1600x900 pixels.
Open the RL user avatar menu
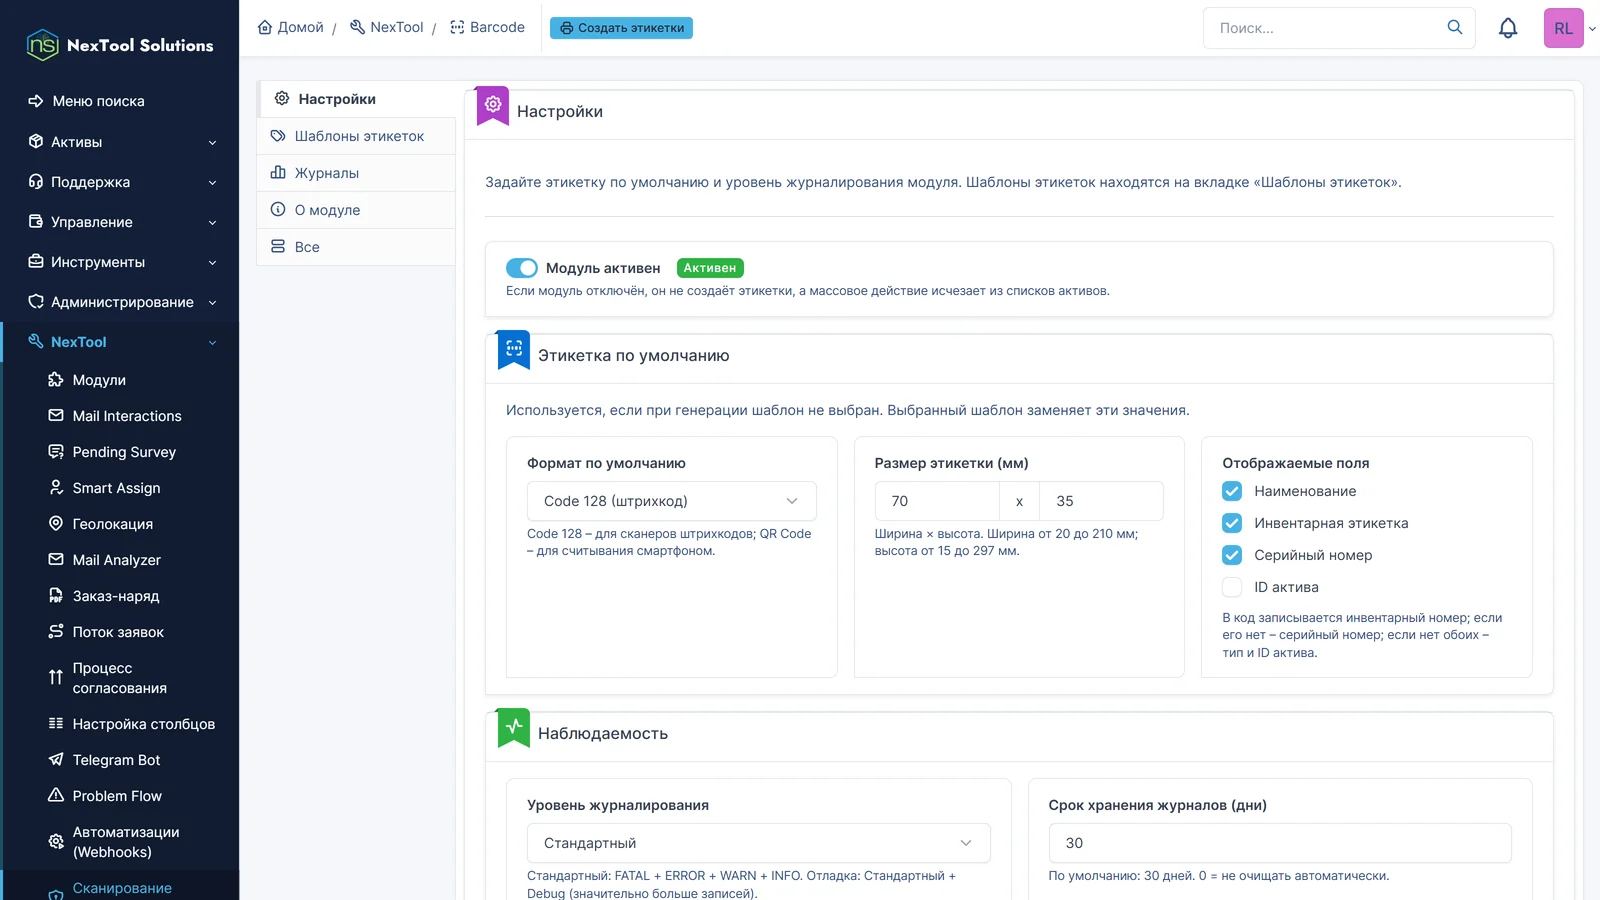pyautogui.click(x=1563, y=28)
